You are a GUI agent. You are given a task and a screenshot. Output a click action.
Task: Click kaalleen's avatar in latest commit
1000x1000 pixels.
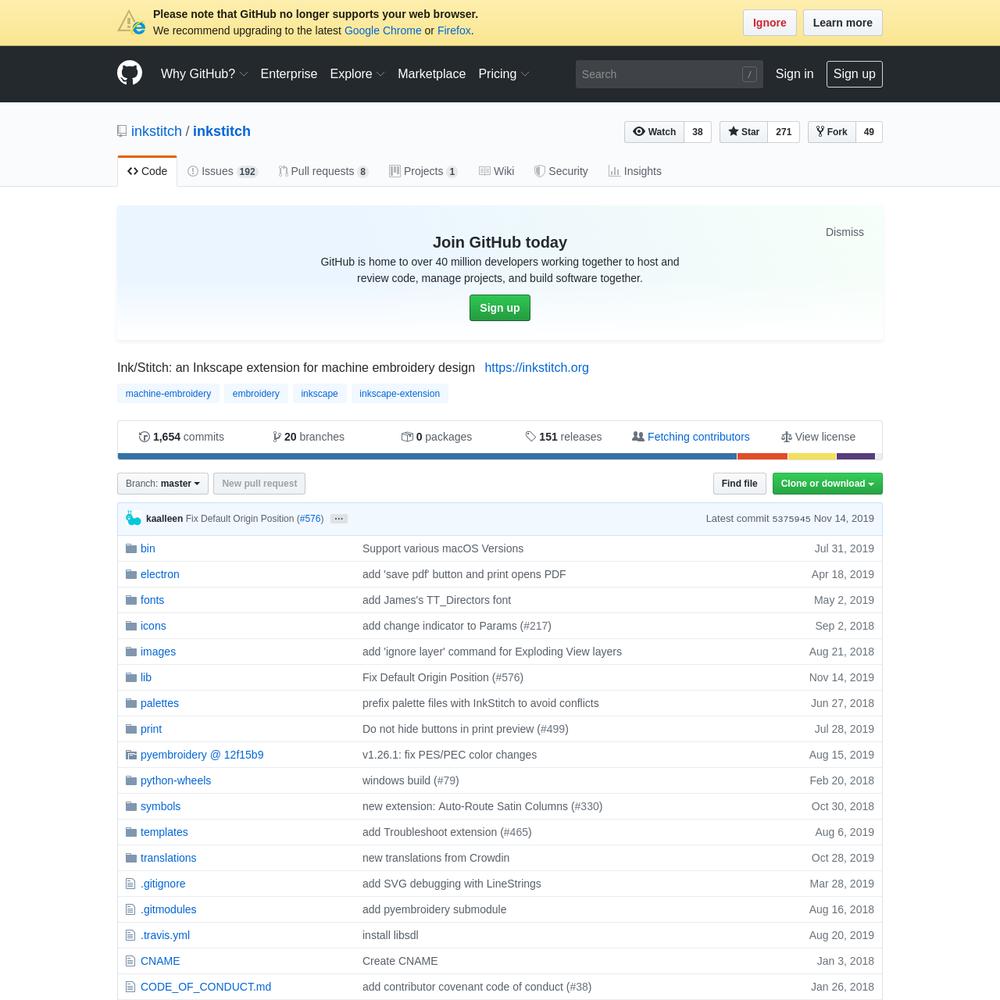133,518
